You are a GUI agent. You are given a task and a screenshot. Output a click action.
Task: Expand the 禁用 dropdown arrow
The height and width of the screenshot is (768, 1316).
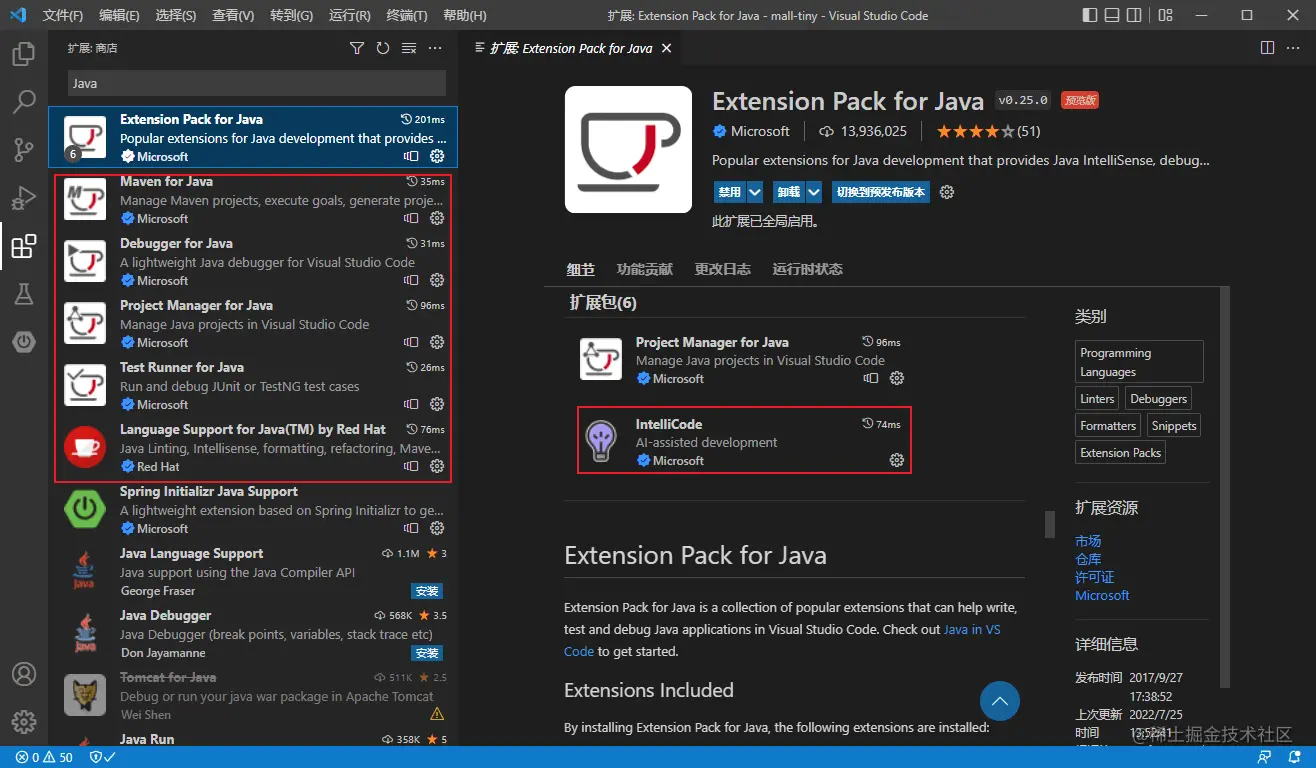[755, 192]
